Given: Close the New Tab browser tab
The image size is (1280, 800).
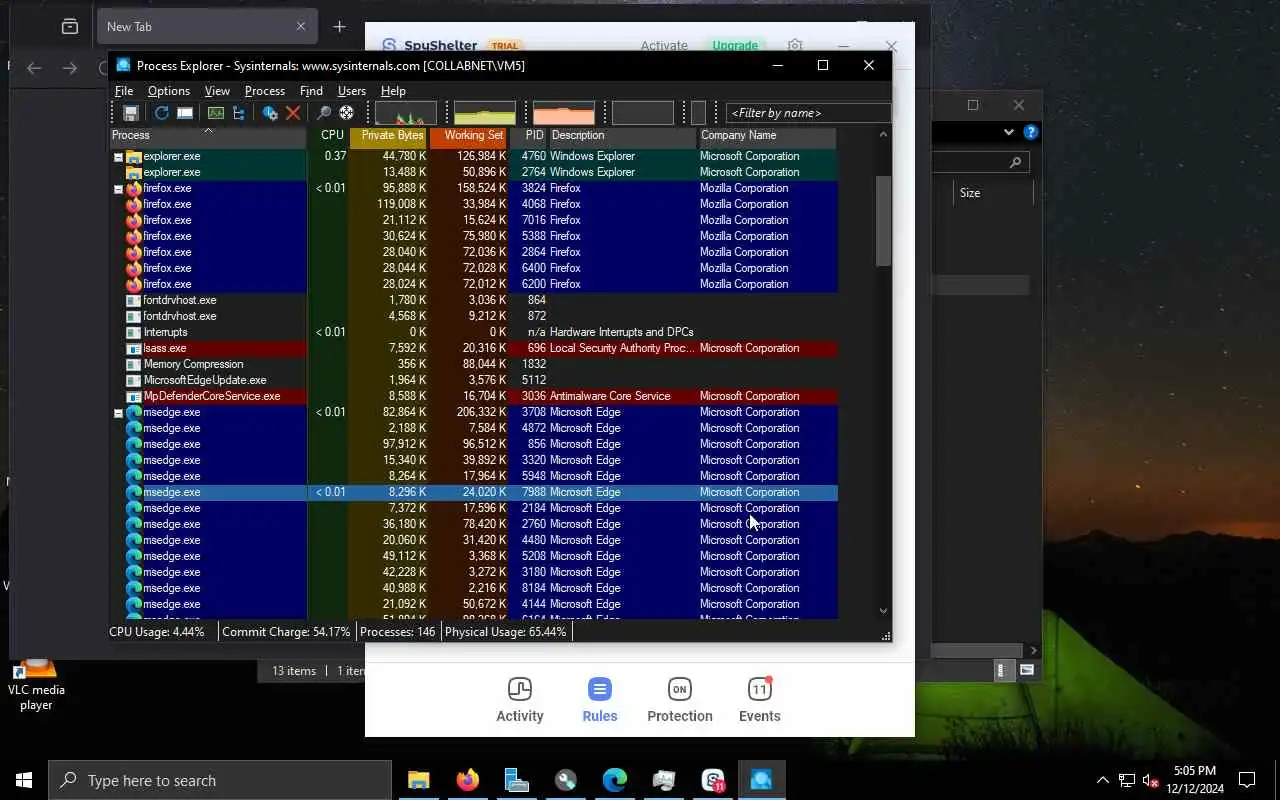Looking at the screenshot, I should pos(301,27).
